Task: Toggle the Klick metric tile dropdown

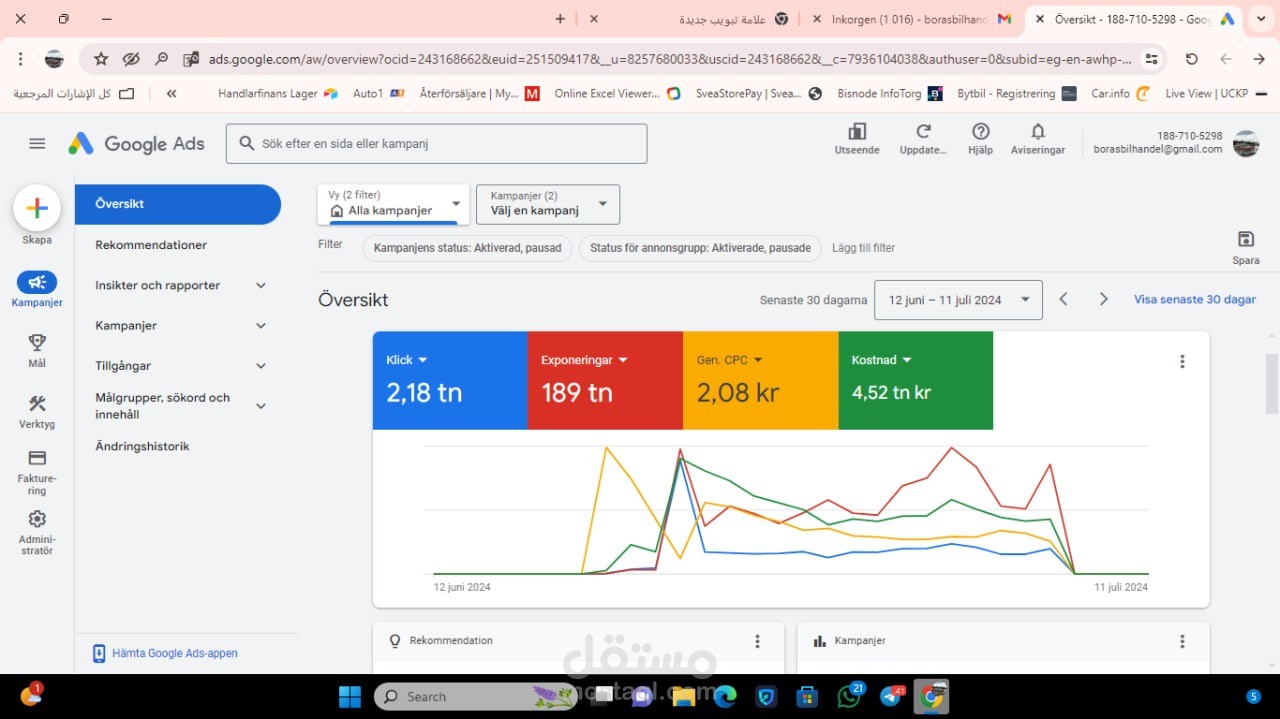Action: [x=423, y=360]
